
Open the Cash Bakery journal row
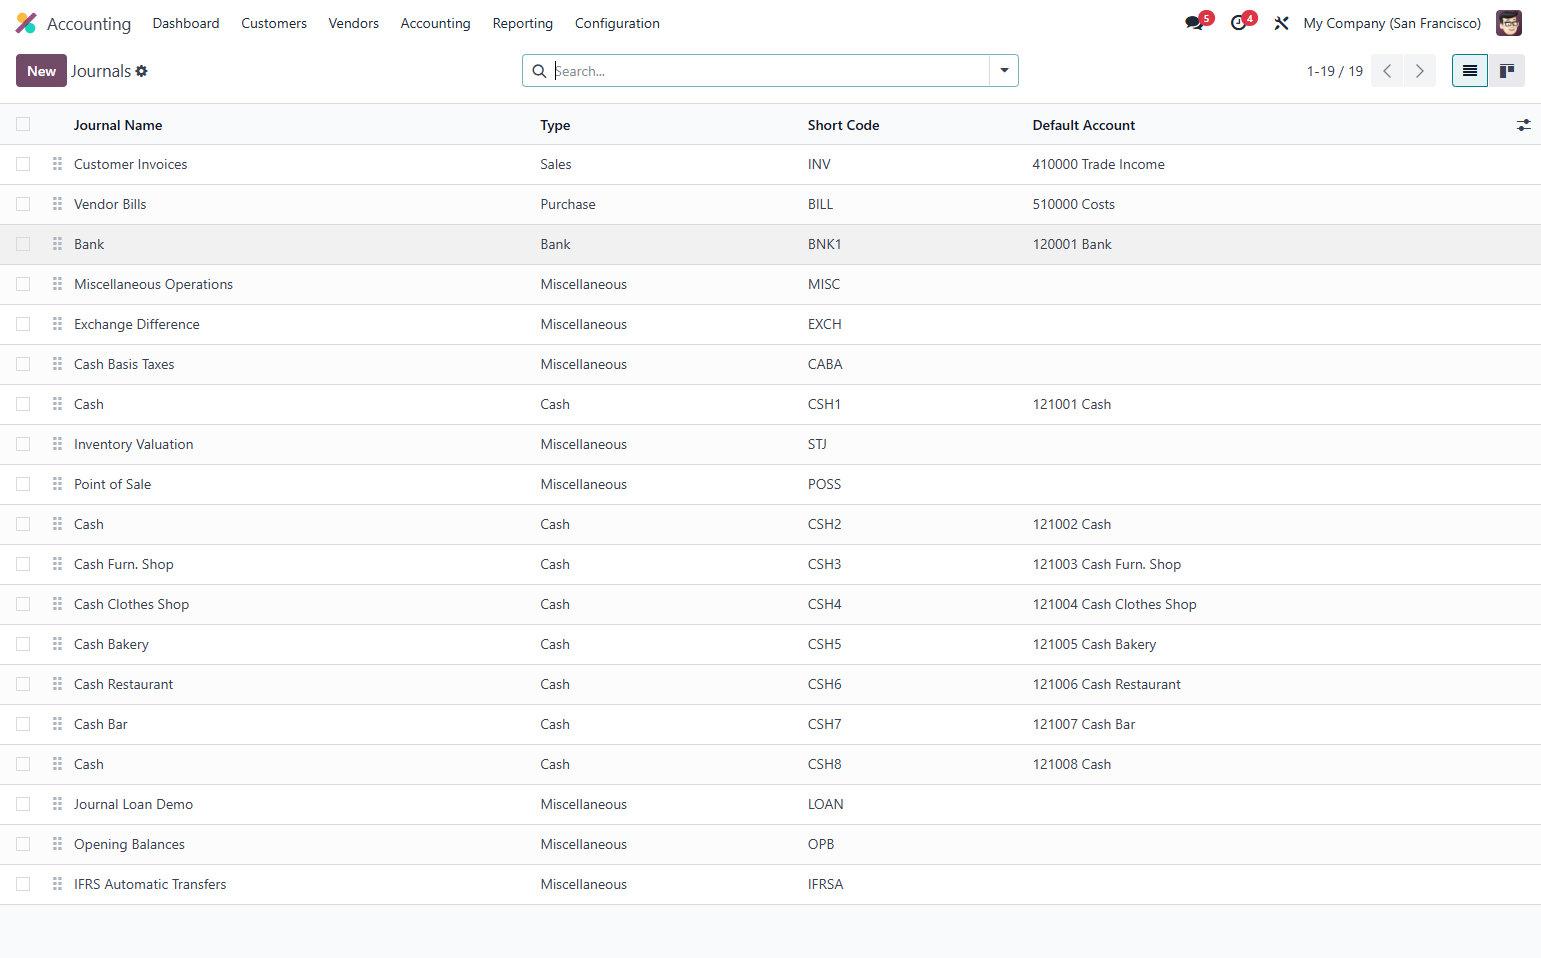point(770,644)
